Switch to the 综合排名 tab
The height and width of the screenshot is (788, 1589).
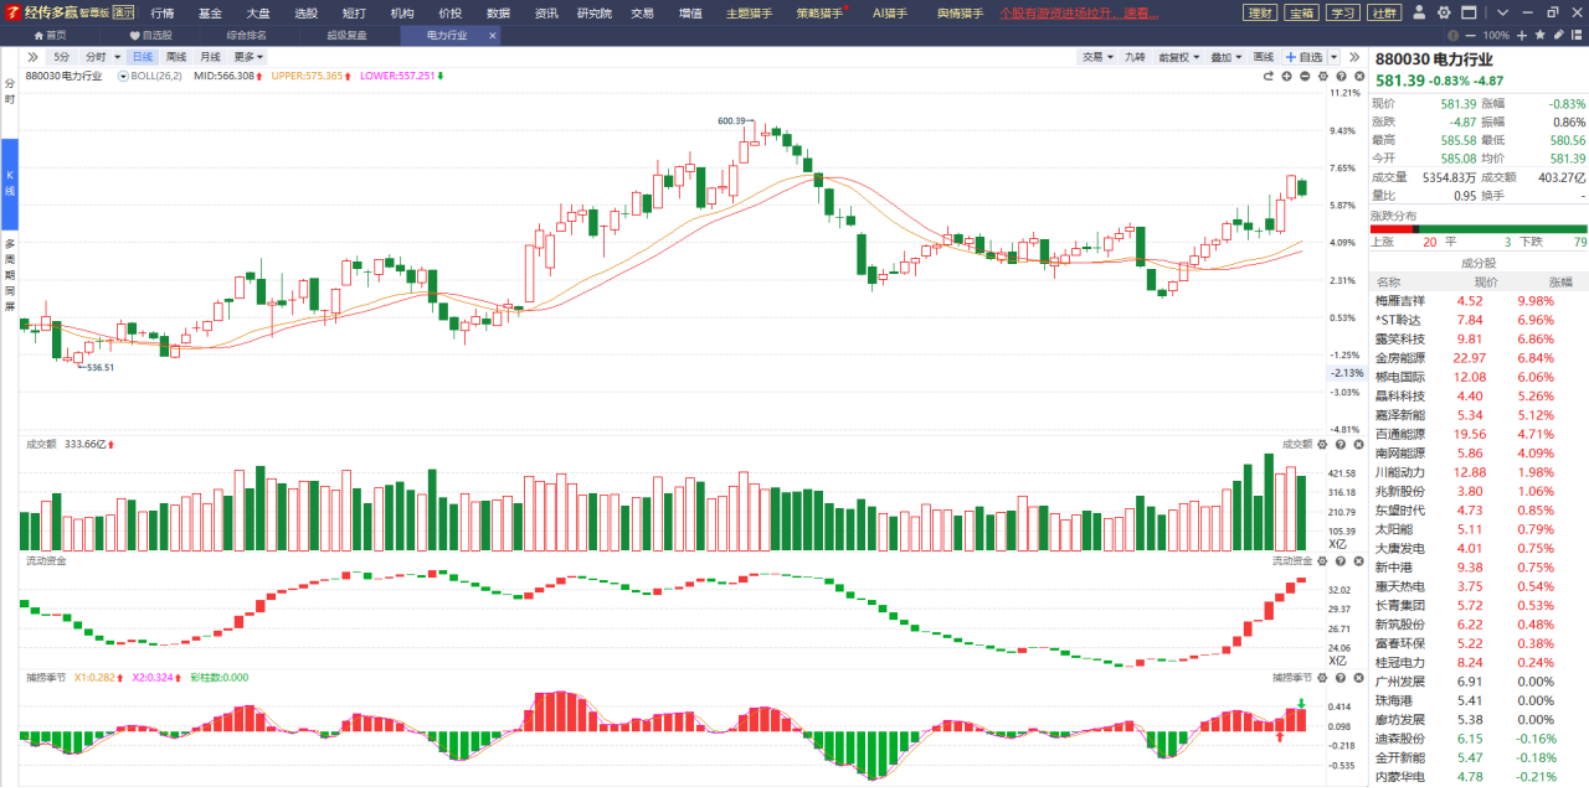[246, 35]
